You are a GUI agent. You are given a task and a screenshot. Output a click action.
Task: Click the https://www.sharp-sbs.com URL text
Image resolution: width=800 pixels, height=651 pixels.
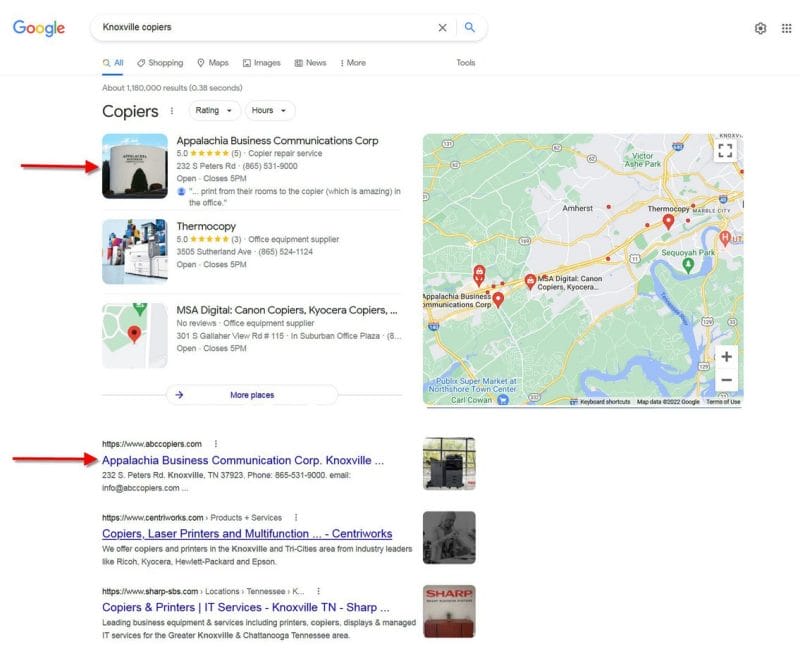[150, 591]
